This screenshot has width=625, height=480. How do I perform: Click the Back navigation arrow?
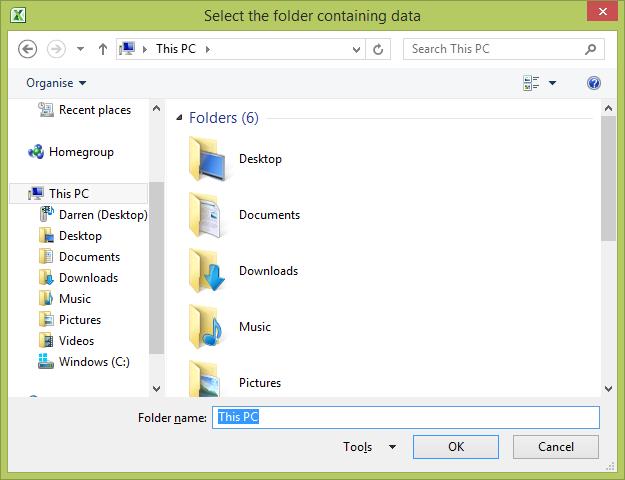pyautogui.click(x=28, y=49)
